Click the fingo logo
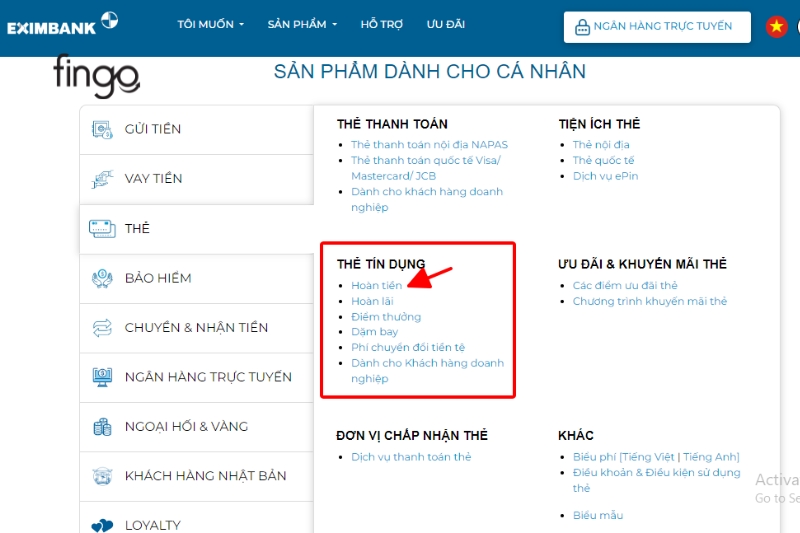Image resolution: width=800 pixels, height=533 pixels. point(96,75)
